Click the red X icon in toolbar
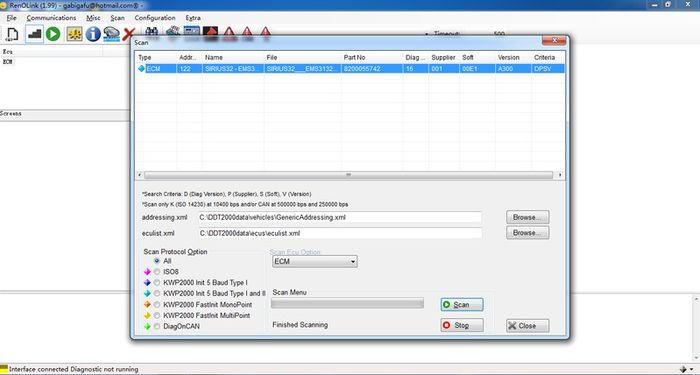 click(x=129, y=34)
